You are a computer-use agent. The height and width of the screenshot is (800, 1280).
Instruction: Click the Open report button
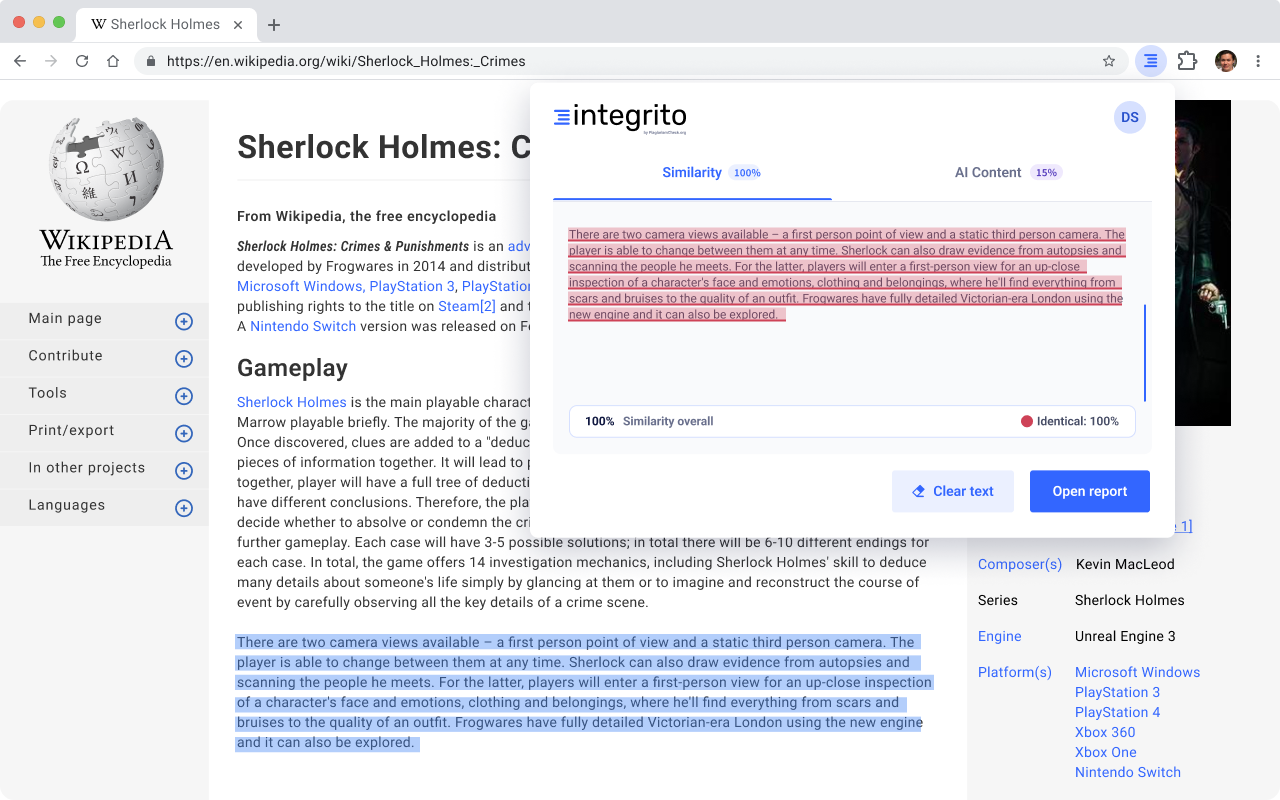(1089, 491)
